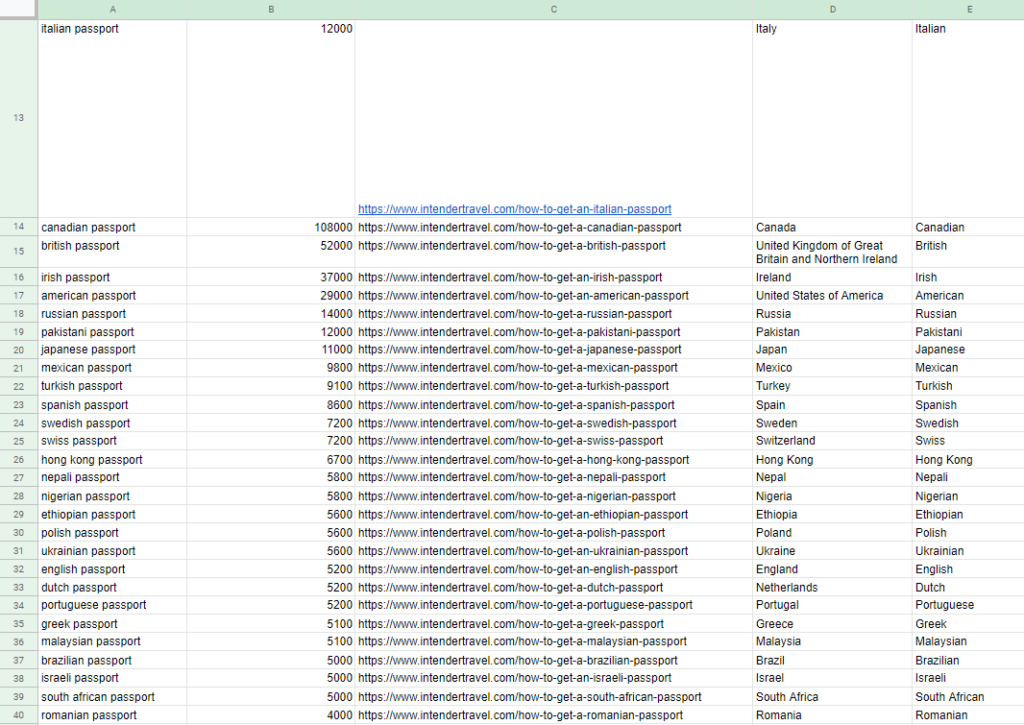Select the 'Israeli' nationality cell

968,678
